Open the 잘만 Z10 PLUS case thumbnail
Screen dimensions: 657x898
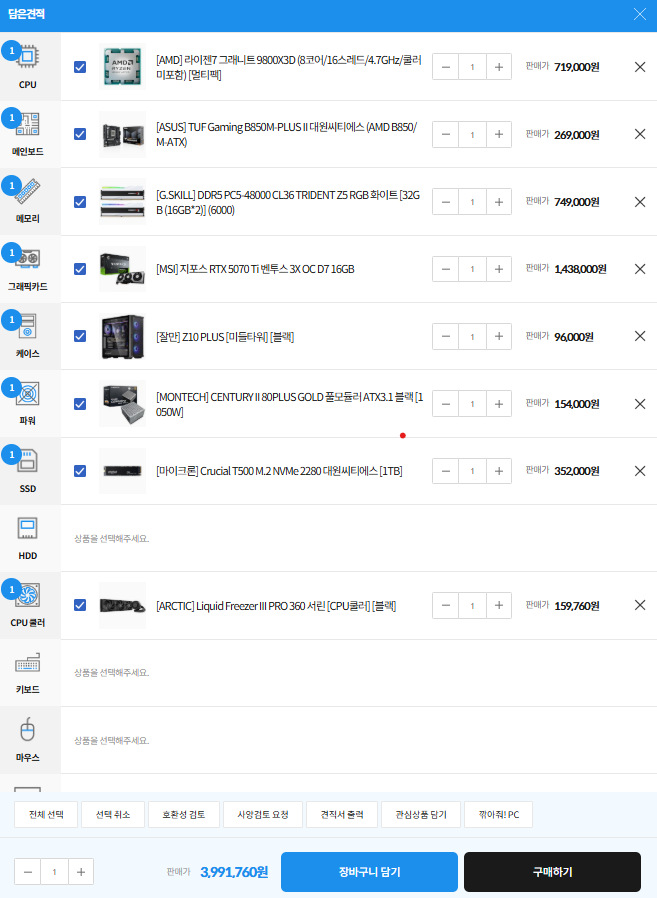(123, 336)
